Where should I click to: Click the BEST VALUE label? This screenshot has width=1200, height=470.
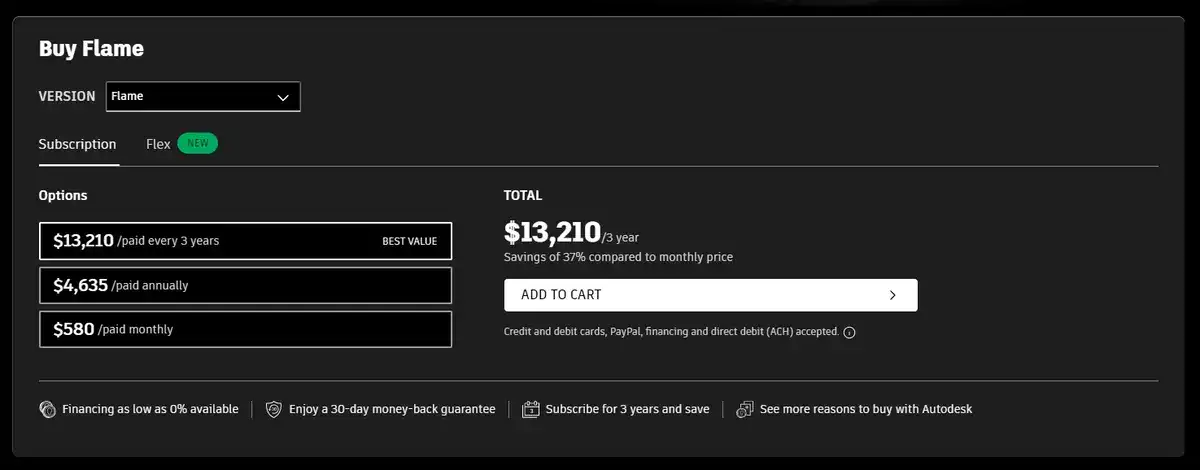click(409, 241)
